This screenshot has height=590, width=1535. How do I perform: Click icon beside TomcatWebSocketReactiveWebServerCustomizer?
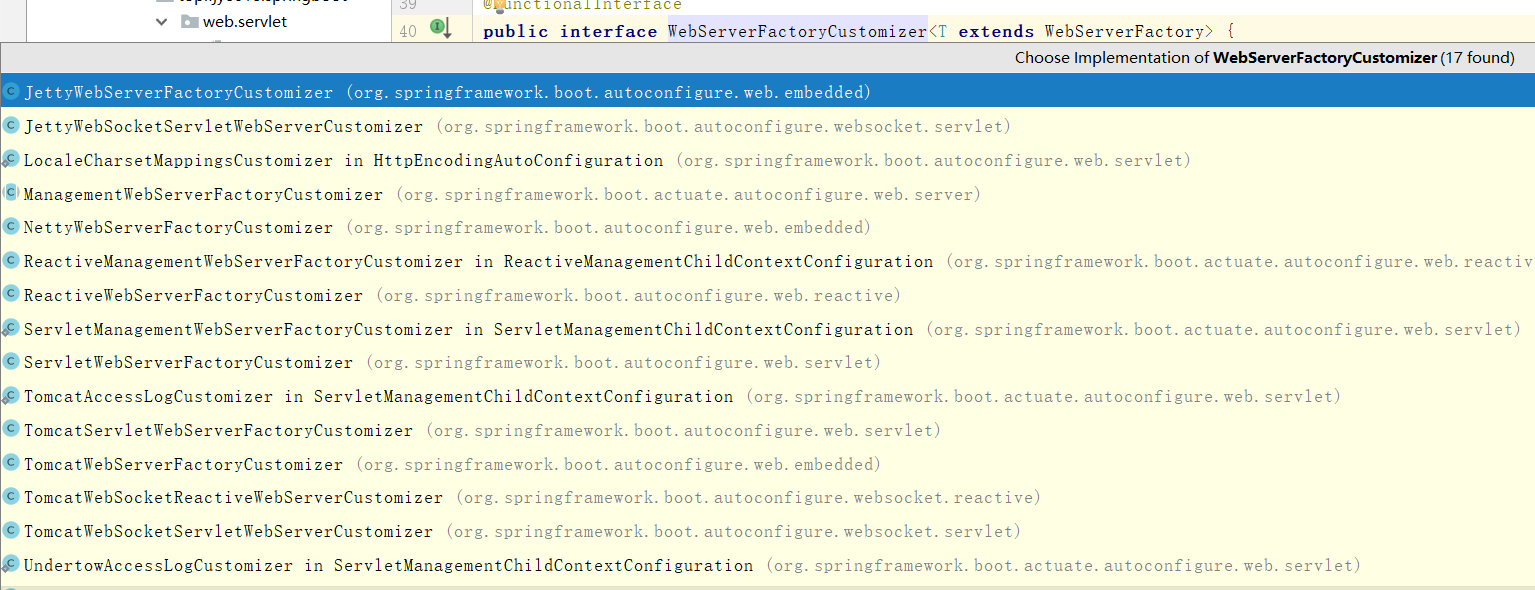(x=11, y=498)
